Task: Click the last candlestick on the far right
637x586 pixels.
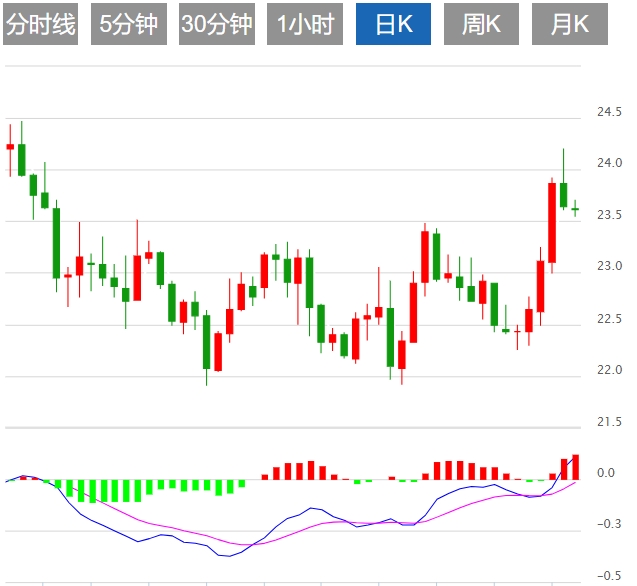Action: [575, 207]
